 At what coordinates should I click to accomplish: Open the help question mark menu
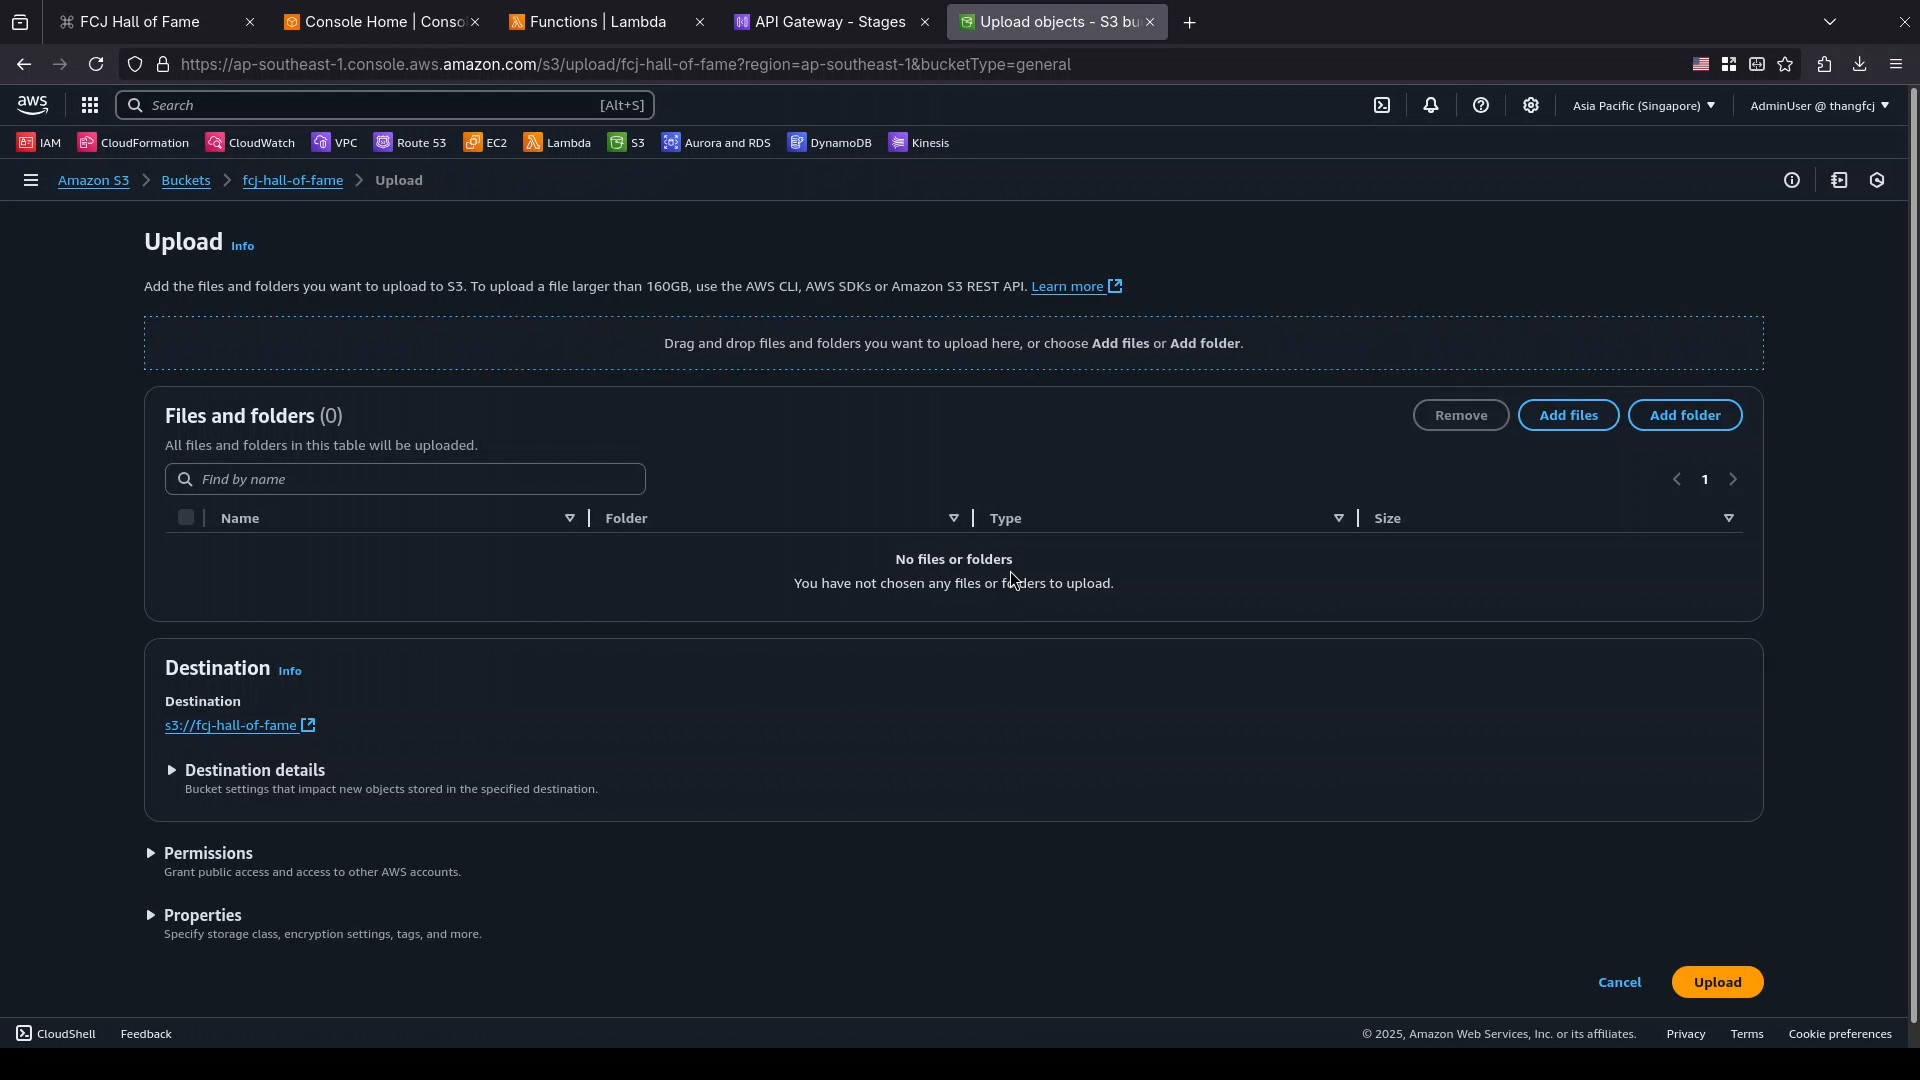click(x=1481, y=105)
